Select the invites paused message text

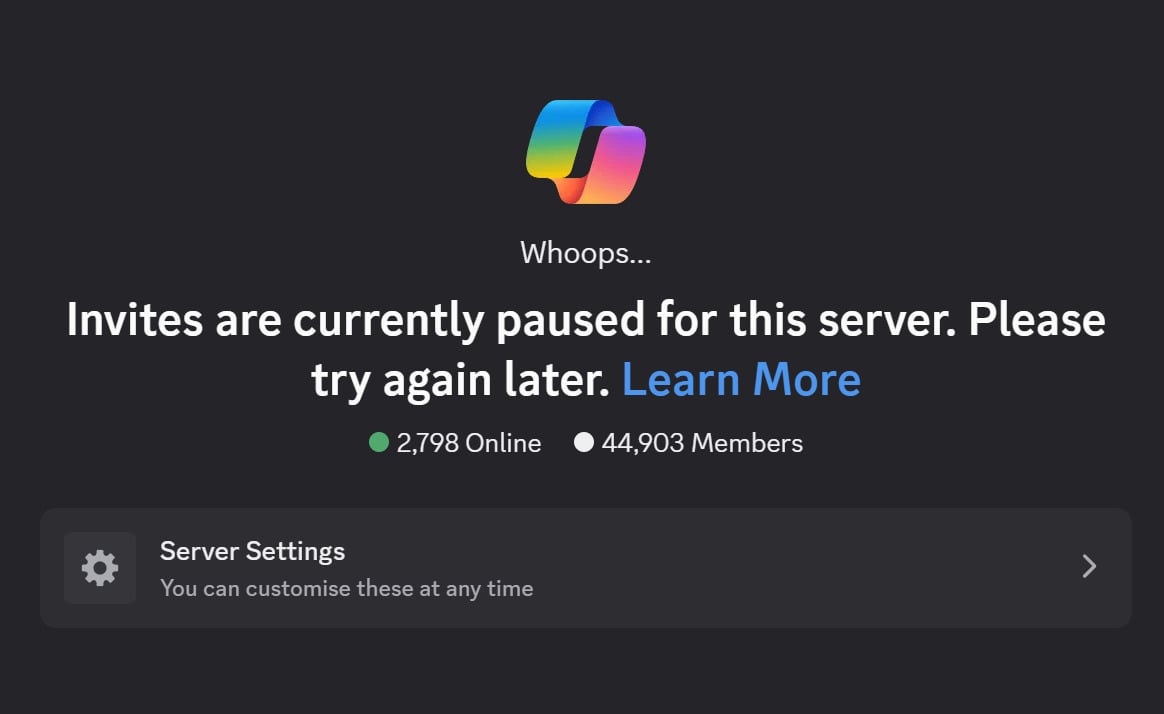pos(585,320)
